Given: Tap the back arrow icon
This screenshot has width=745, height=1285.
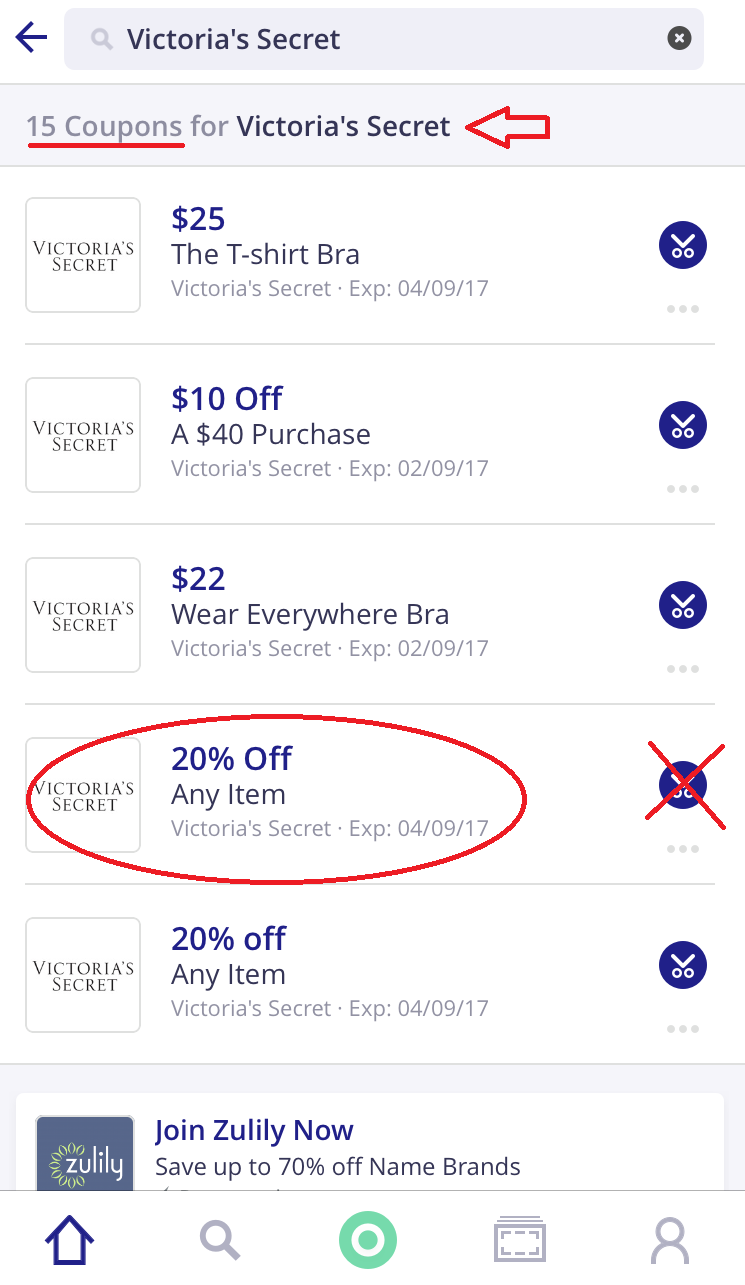Looking at the screenshot, I should (32, 39).
